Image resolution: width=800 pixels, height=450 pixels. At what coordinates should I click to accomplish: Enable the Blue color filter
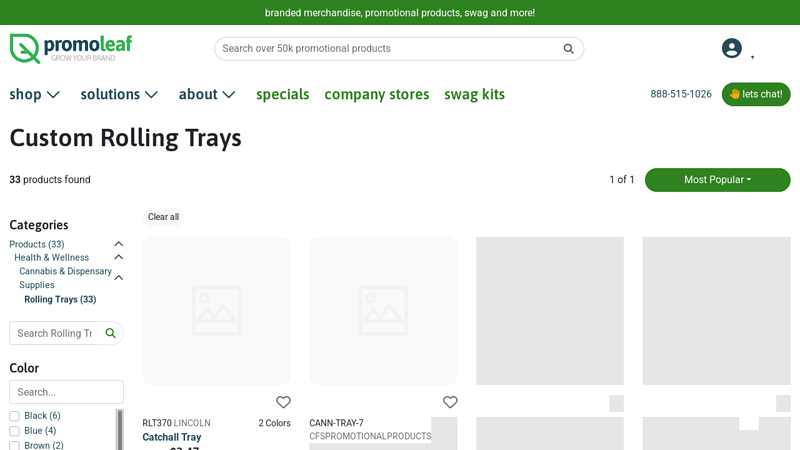[x=15, y=431]
